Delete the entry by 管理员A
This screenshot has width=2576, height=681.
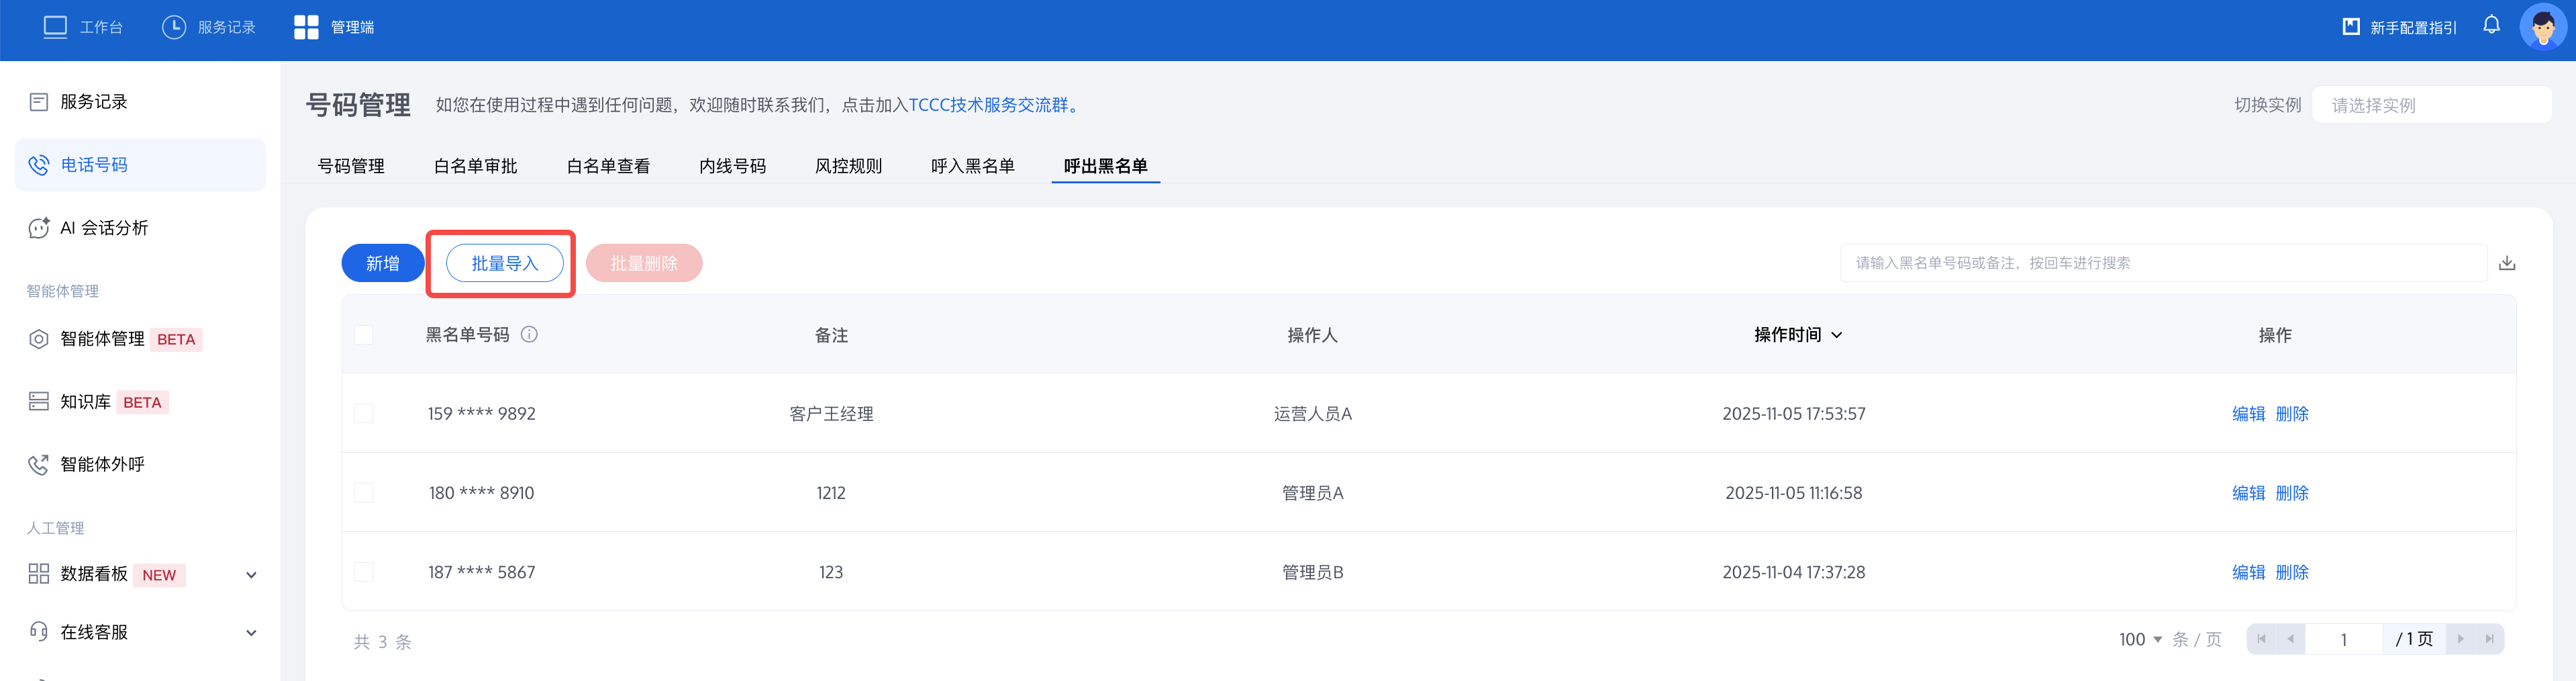click(x=2292, y=493)
